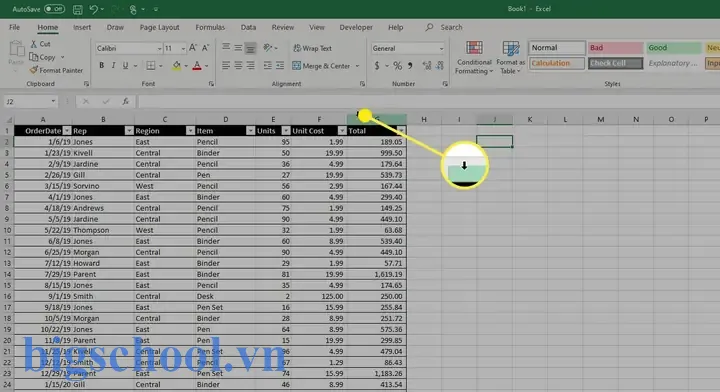
Task: Increase decimal places
Action: (x=427, y=66)
